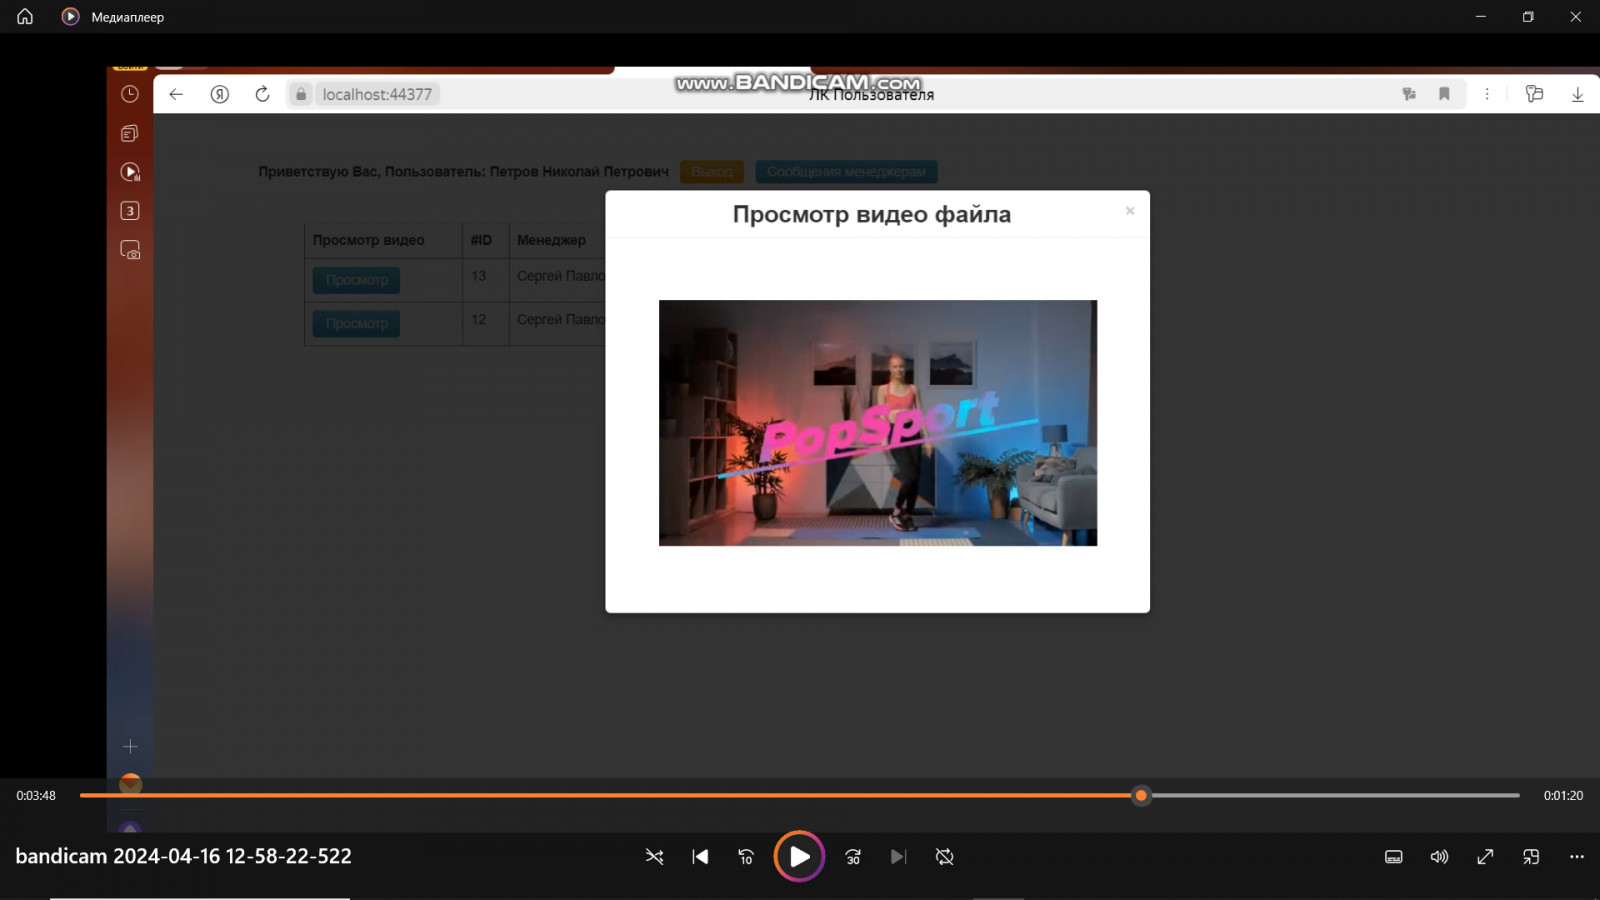
Task: Reload the localhost page in the browser
Action: click(x=262, y=94)
